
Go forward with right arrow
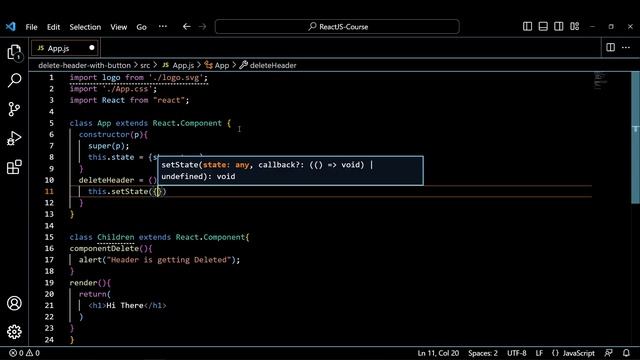pyautogui.click(x=202, y=27)
